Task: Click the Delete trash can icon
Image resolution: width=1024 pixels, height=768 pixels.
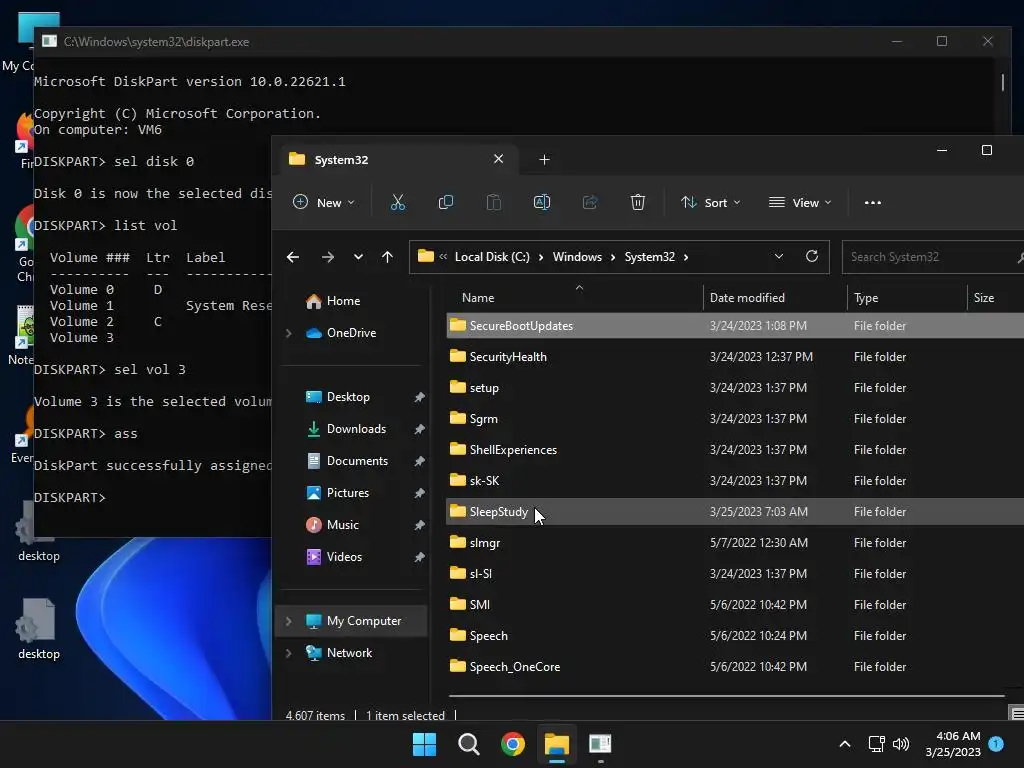Action: pyautogui.click(x=638, y=202)
